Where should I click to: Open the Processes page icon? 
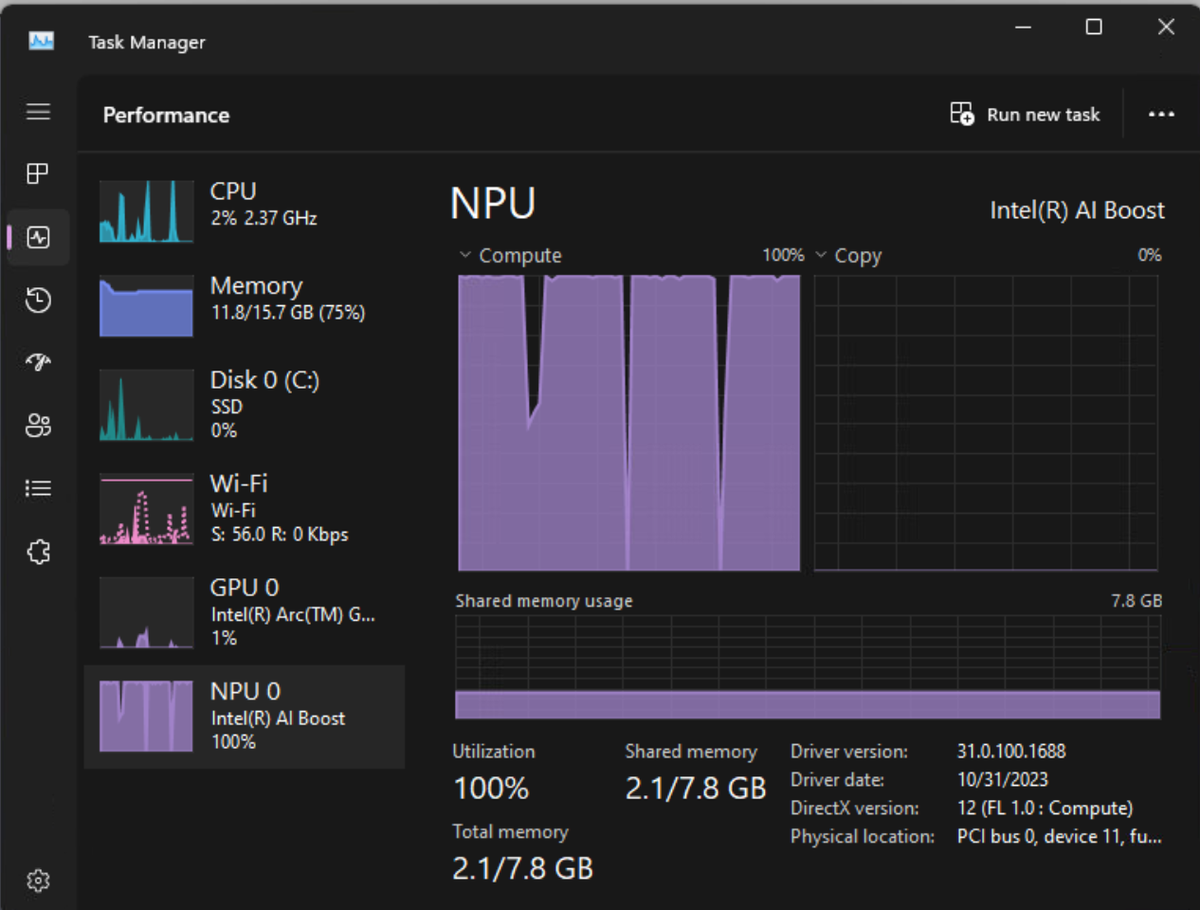click(x=37, y=174)
